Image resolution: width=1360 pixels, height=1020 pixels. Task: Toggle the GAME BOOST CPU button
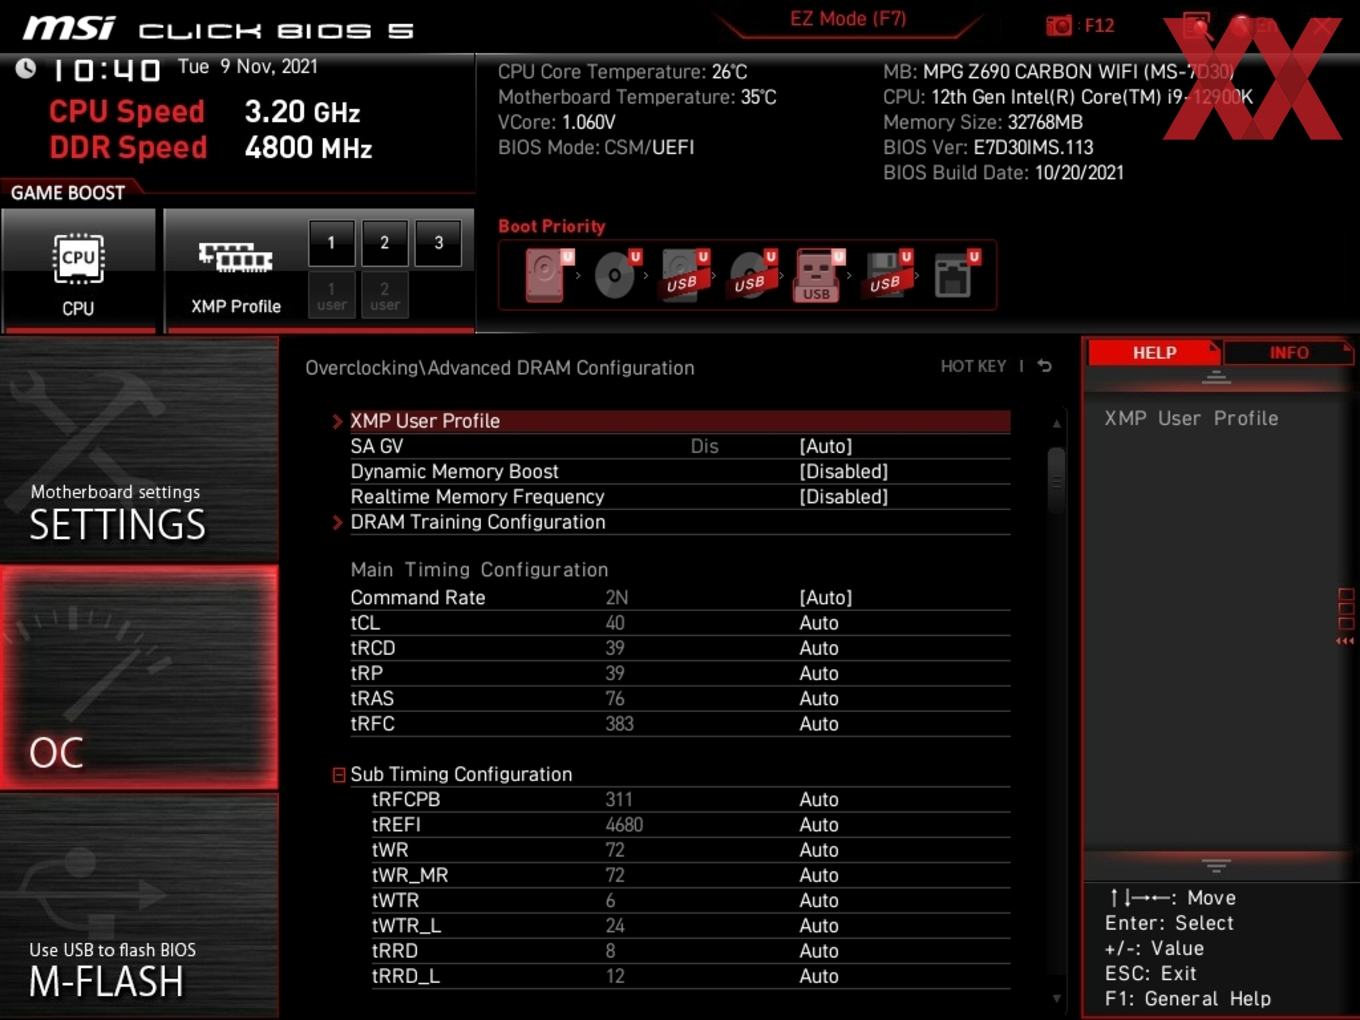click(x=79, y=270)
